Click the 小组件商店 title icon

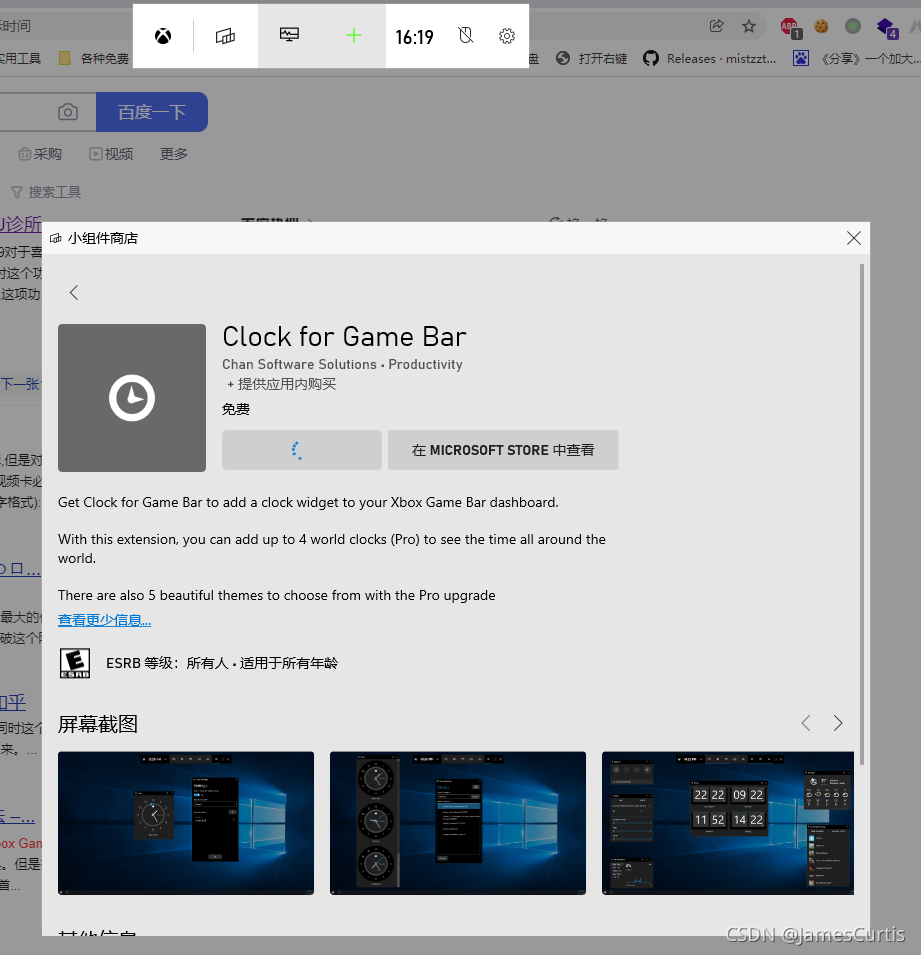[x=55, y=238]
